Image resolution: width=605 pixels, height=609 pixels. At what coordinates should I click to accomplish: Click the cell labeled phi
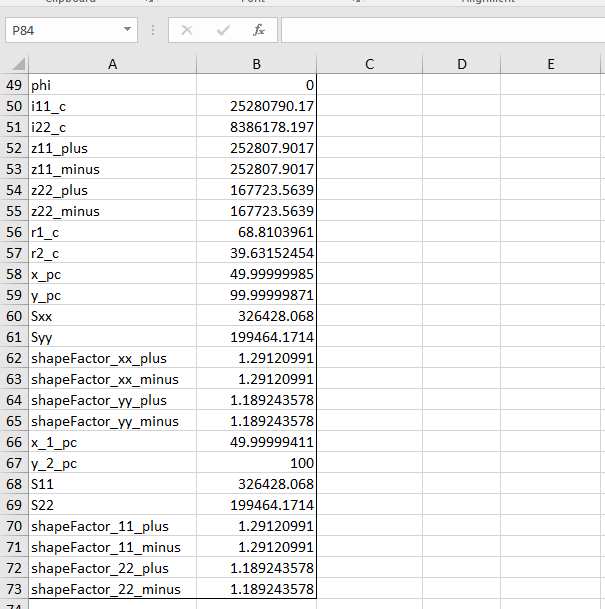(112, 85)
